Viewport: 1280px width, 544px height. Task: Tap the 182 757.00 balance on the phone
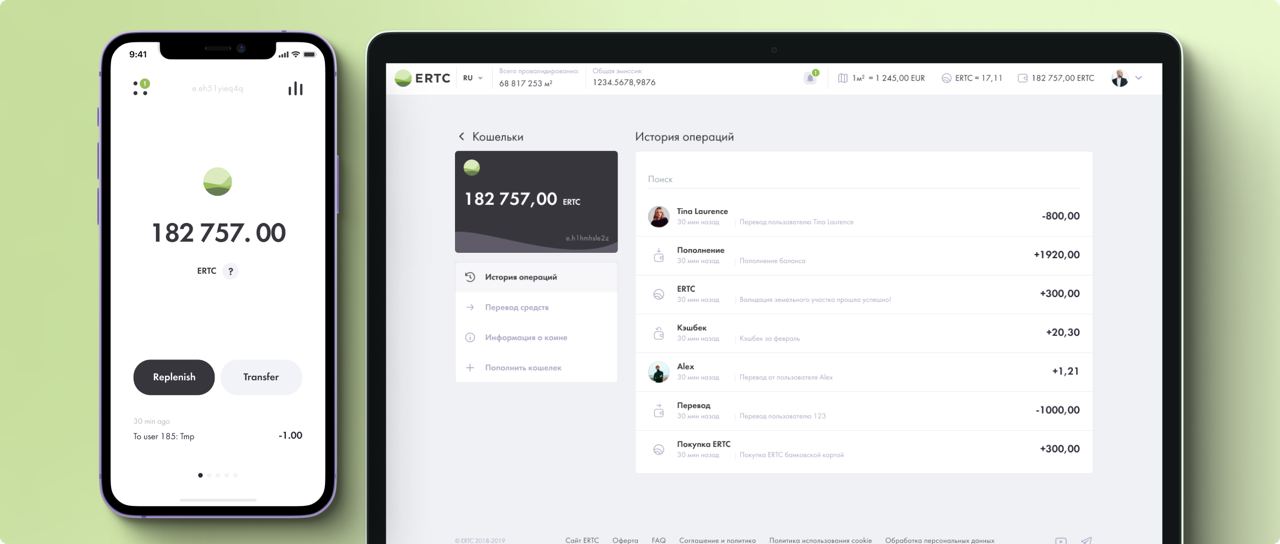click(x=218, y=233)
